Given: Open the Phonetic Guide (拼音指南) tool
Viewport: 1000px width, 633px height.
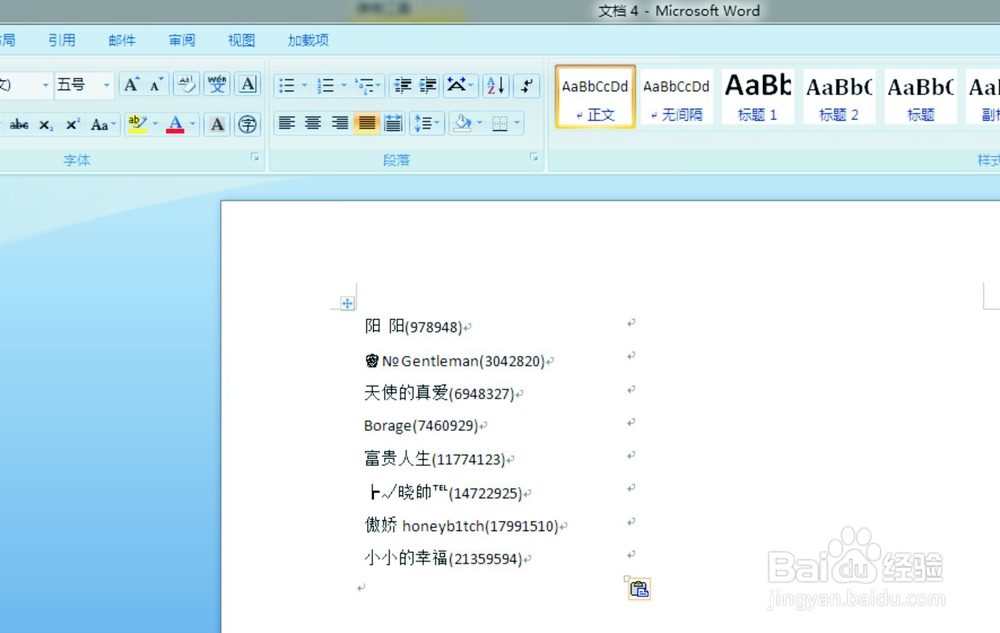Looking at the screenshot, I should point(217,84).
